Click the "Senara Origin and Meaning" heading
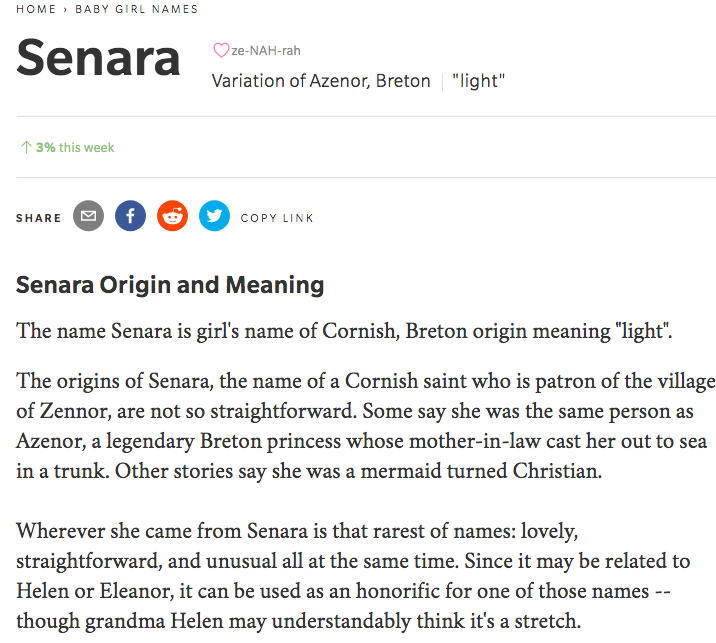 pyautogui.click(x=170, y=286)
